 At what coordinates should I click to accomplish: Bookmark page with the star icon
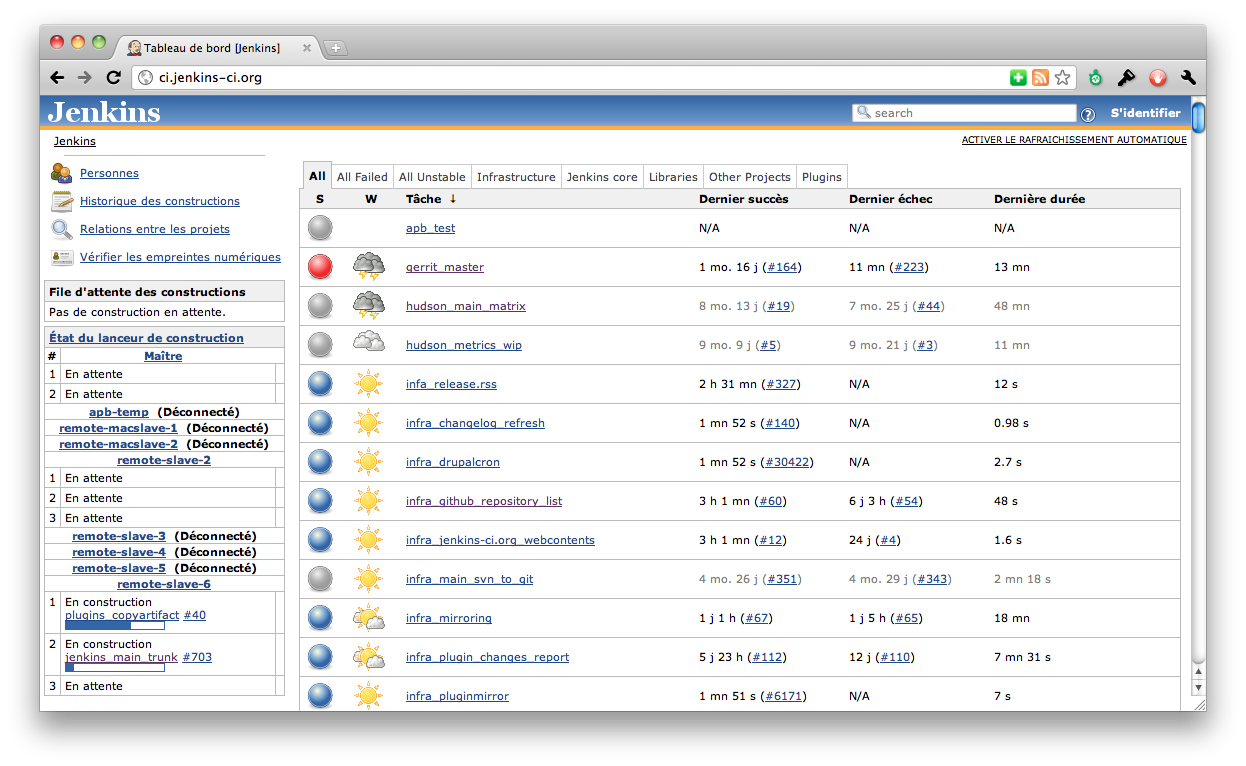(x=1062, y=77)
